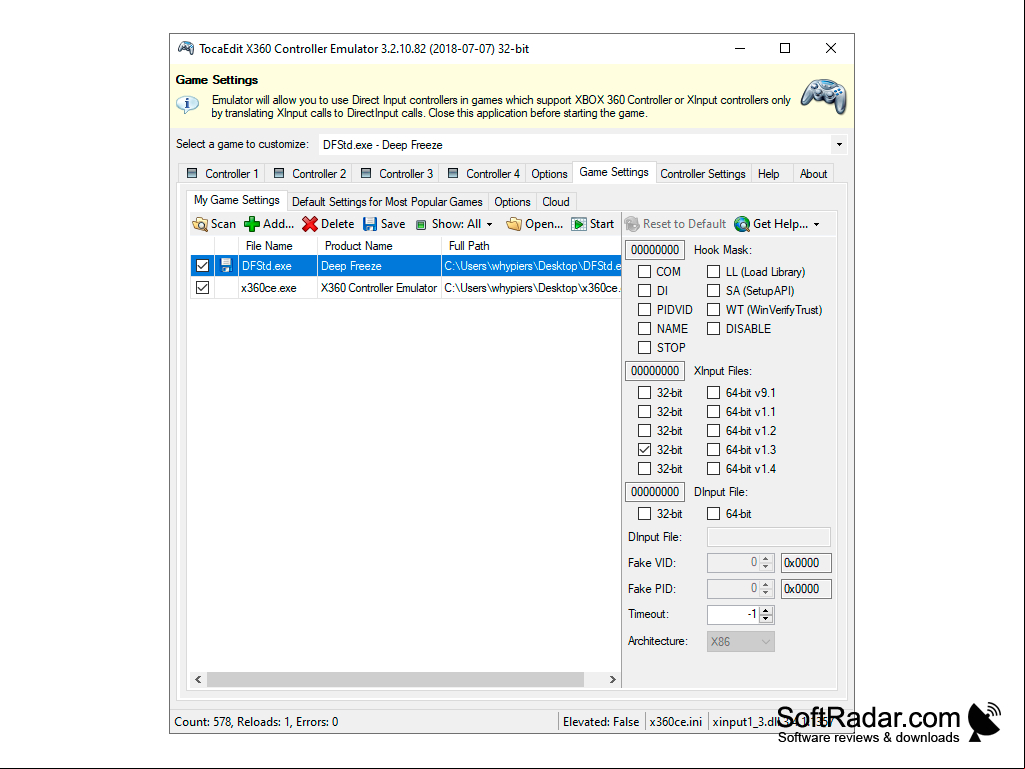Sort by the File Name column header
Screen dimensions: 1025x769
click(278, 246)
